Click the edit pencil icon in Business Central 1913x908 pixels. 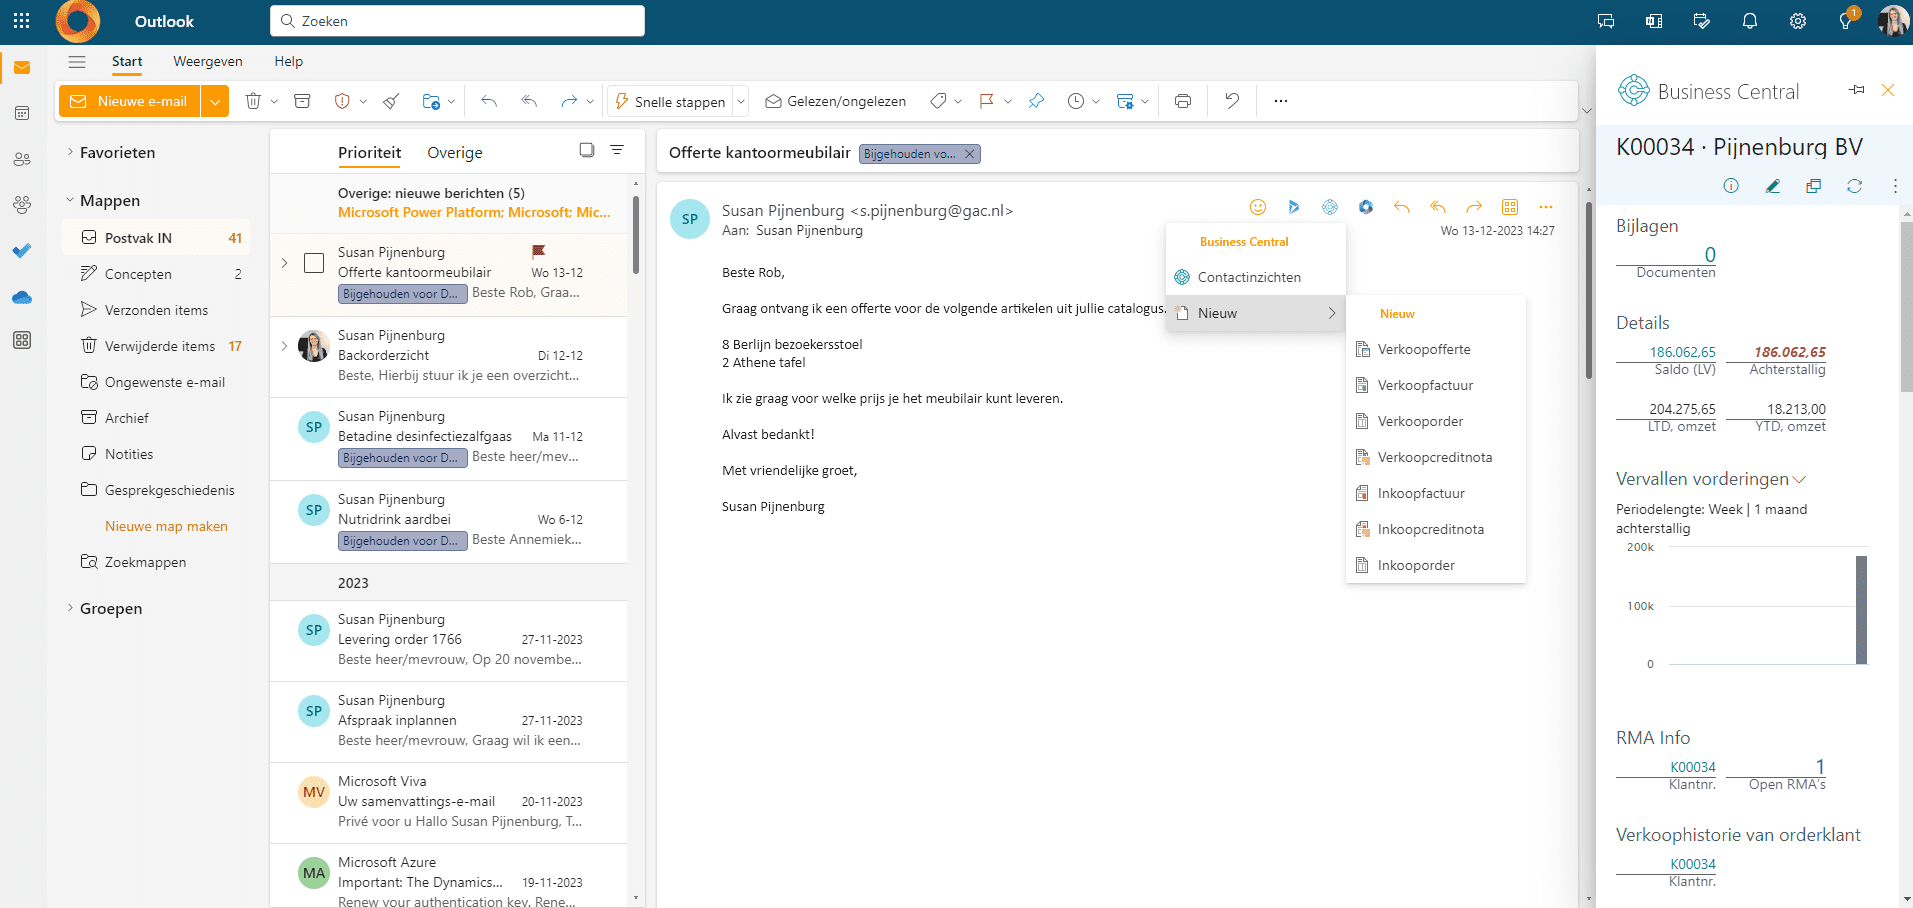[1772, 186]
